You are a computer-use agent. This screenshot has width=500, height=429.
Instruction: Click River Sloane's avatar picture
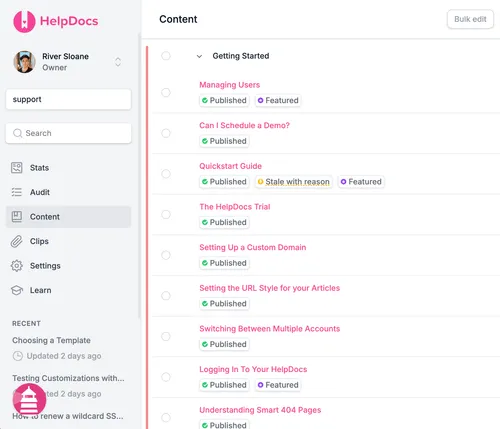pos(24,62)
